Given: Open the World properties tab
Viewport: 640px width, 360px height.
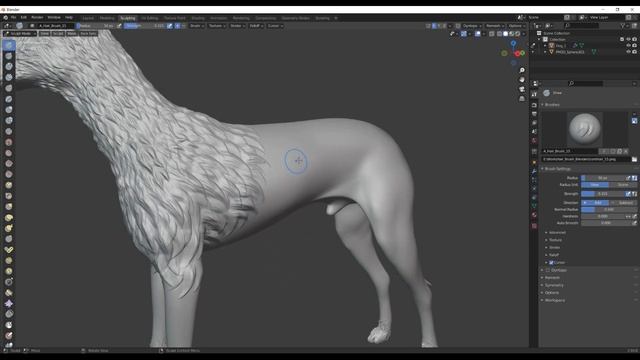Looking at the screenshot, I should tap(534, 141).
